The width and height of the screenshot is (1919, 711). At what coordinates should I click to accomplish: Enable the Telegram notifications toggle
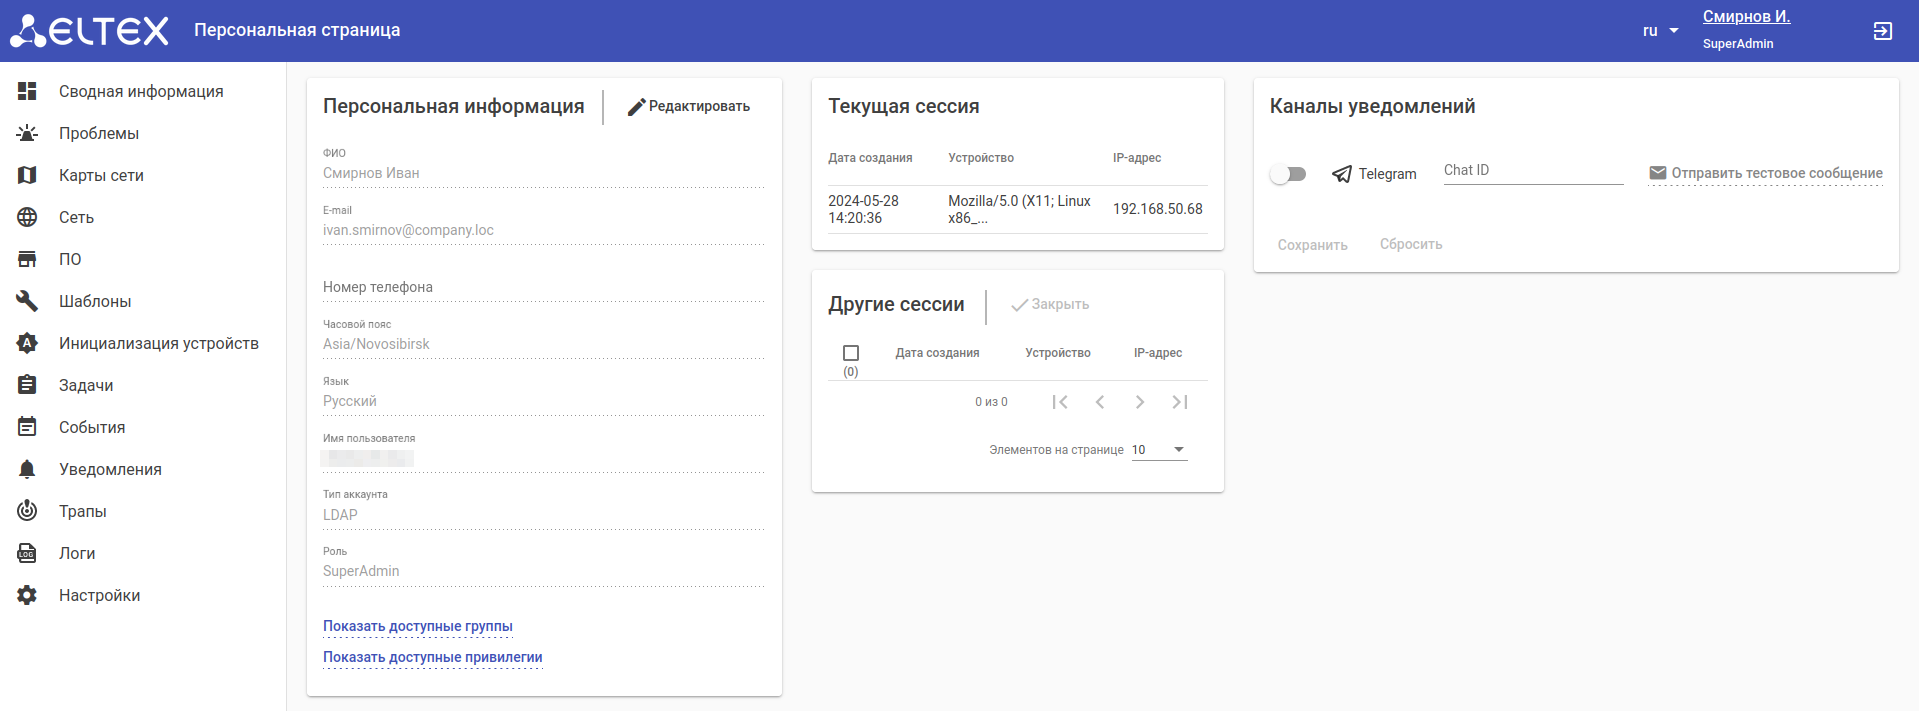click(x=1288, y=174)
